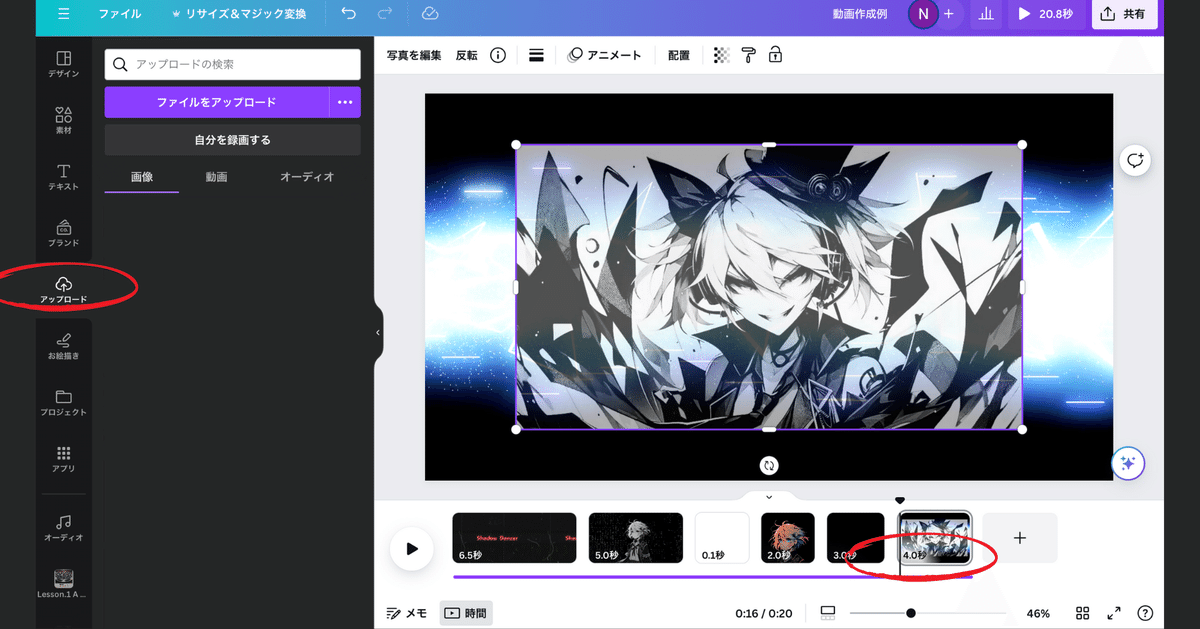
Task: Open the プロジェクト panel
Action: click(x=64, y=403)
